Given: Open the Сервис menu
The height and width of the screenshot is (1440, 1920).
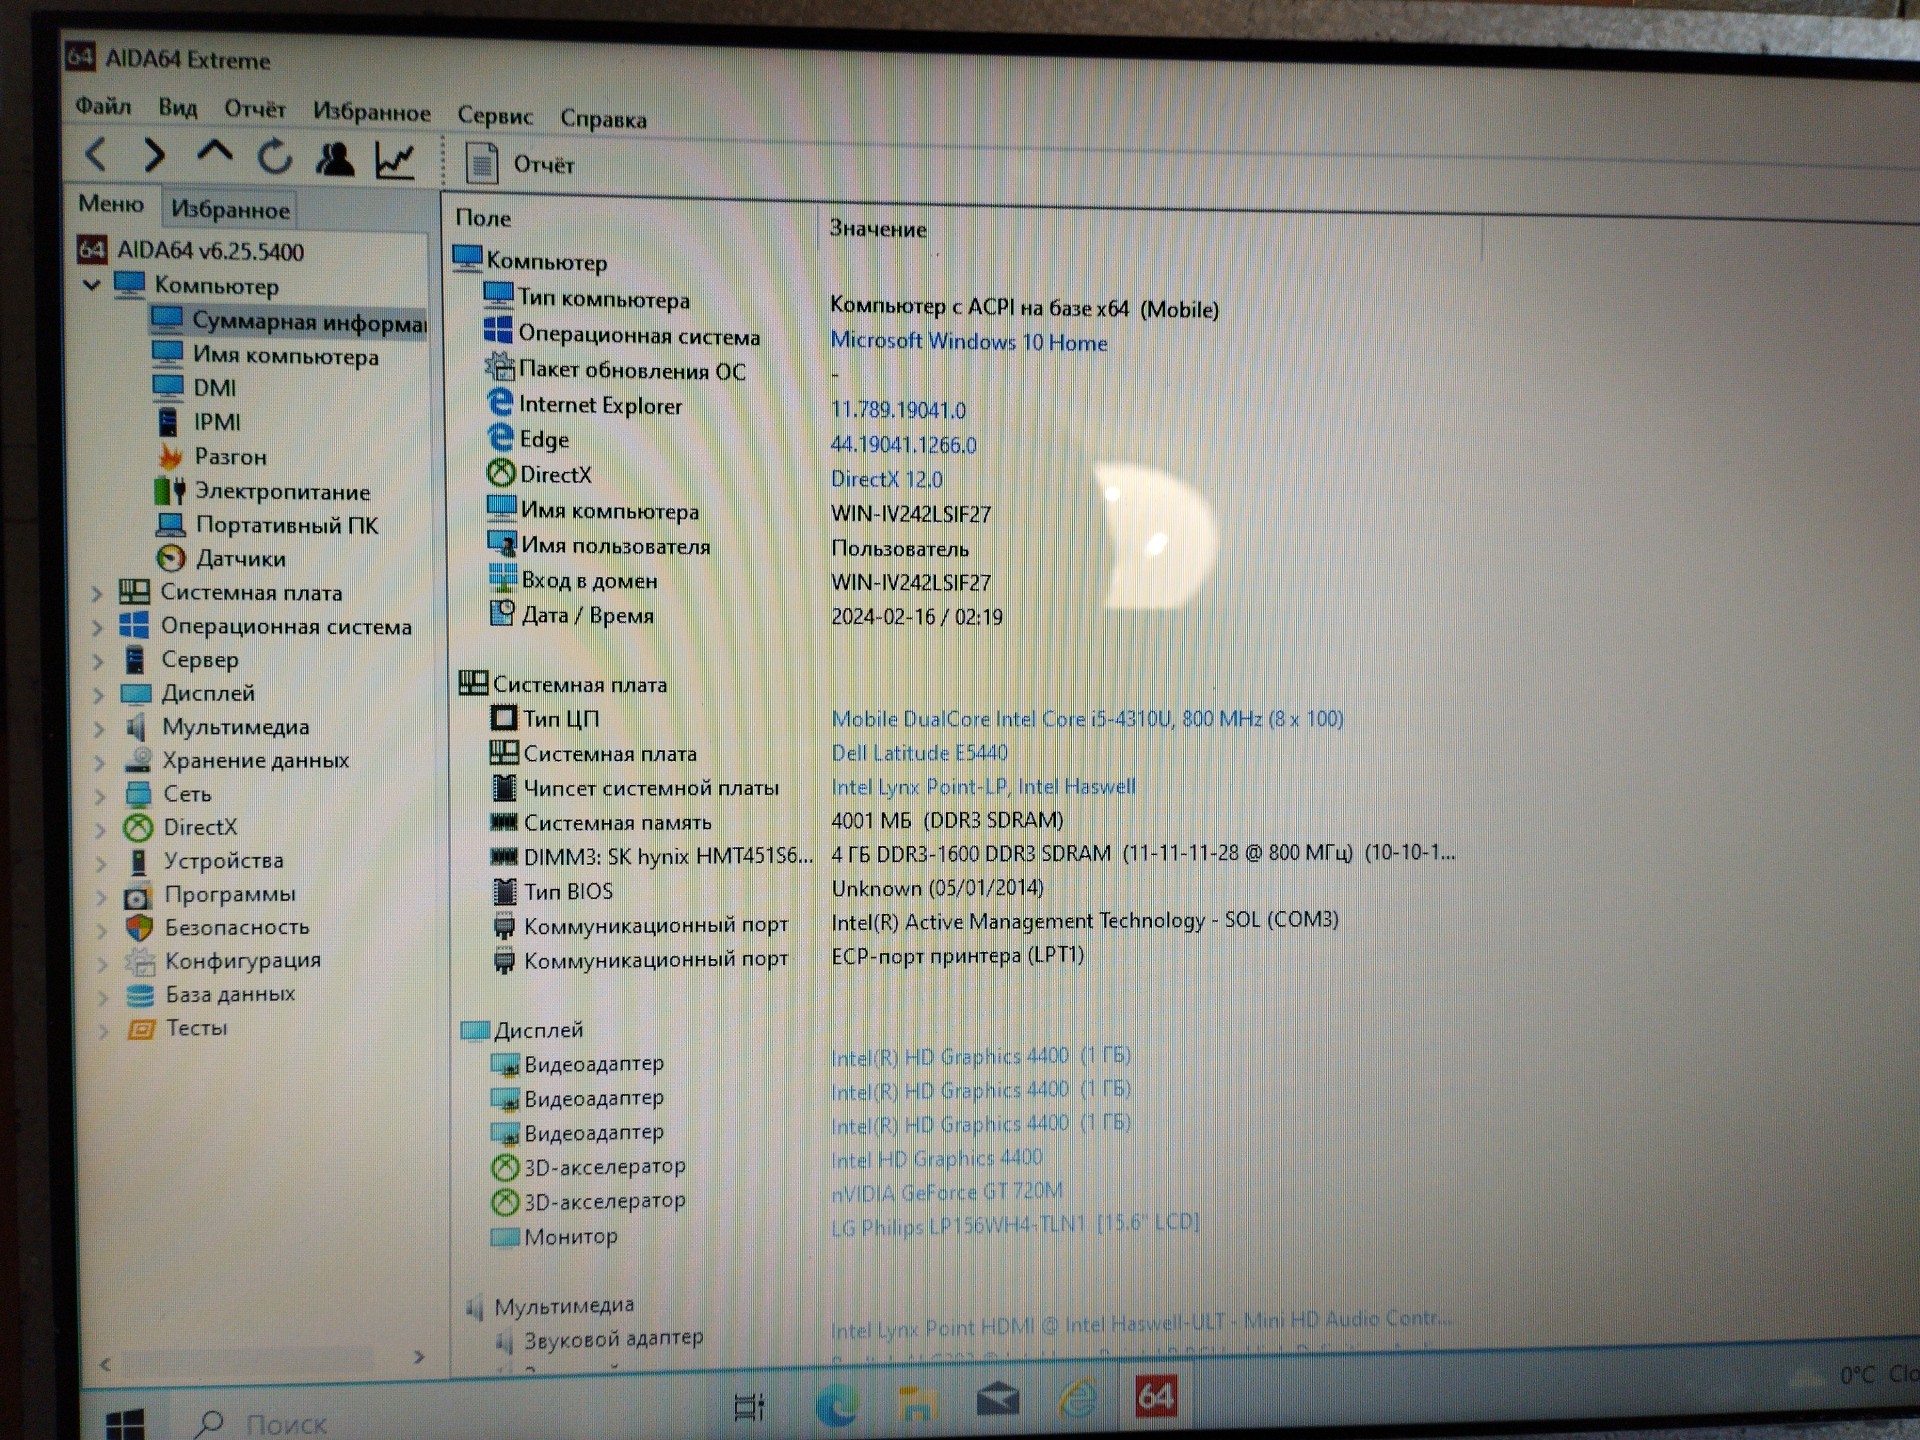Looking at the screenshot, I should (495, 115).
